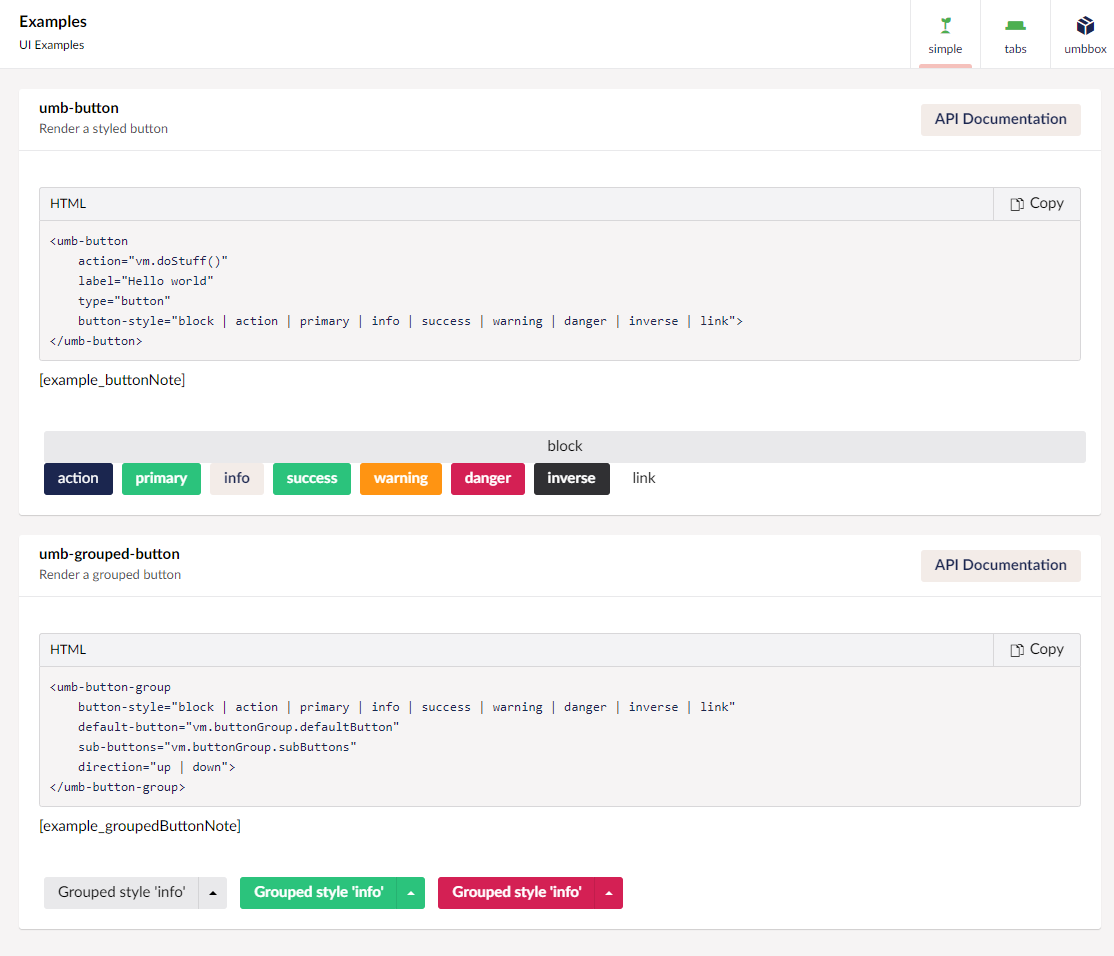Screen dimensions: 1114x956
Task: Switch to the tabs tab
Action: (x=1015, y=34)
